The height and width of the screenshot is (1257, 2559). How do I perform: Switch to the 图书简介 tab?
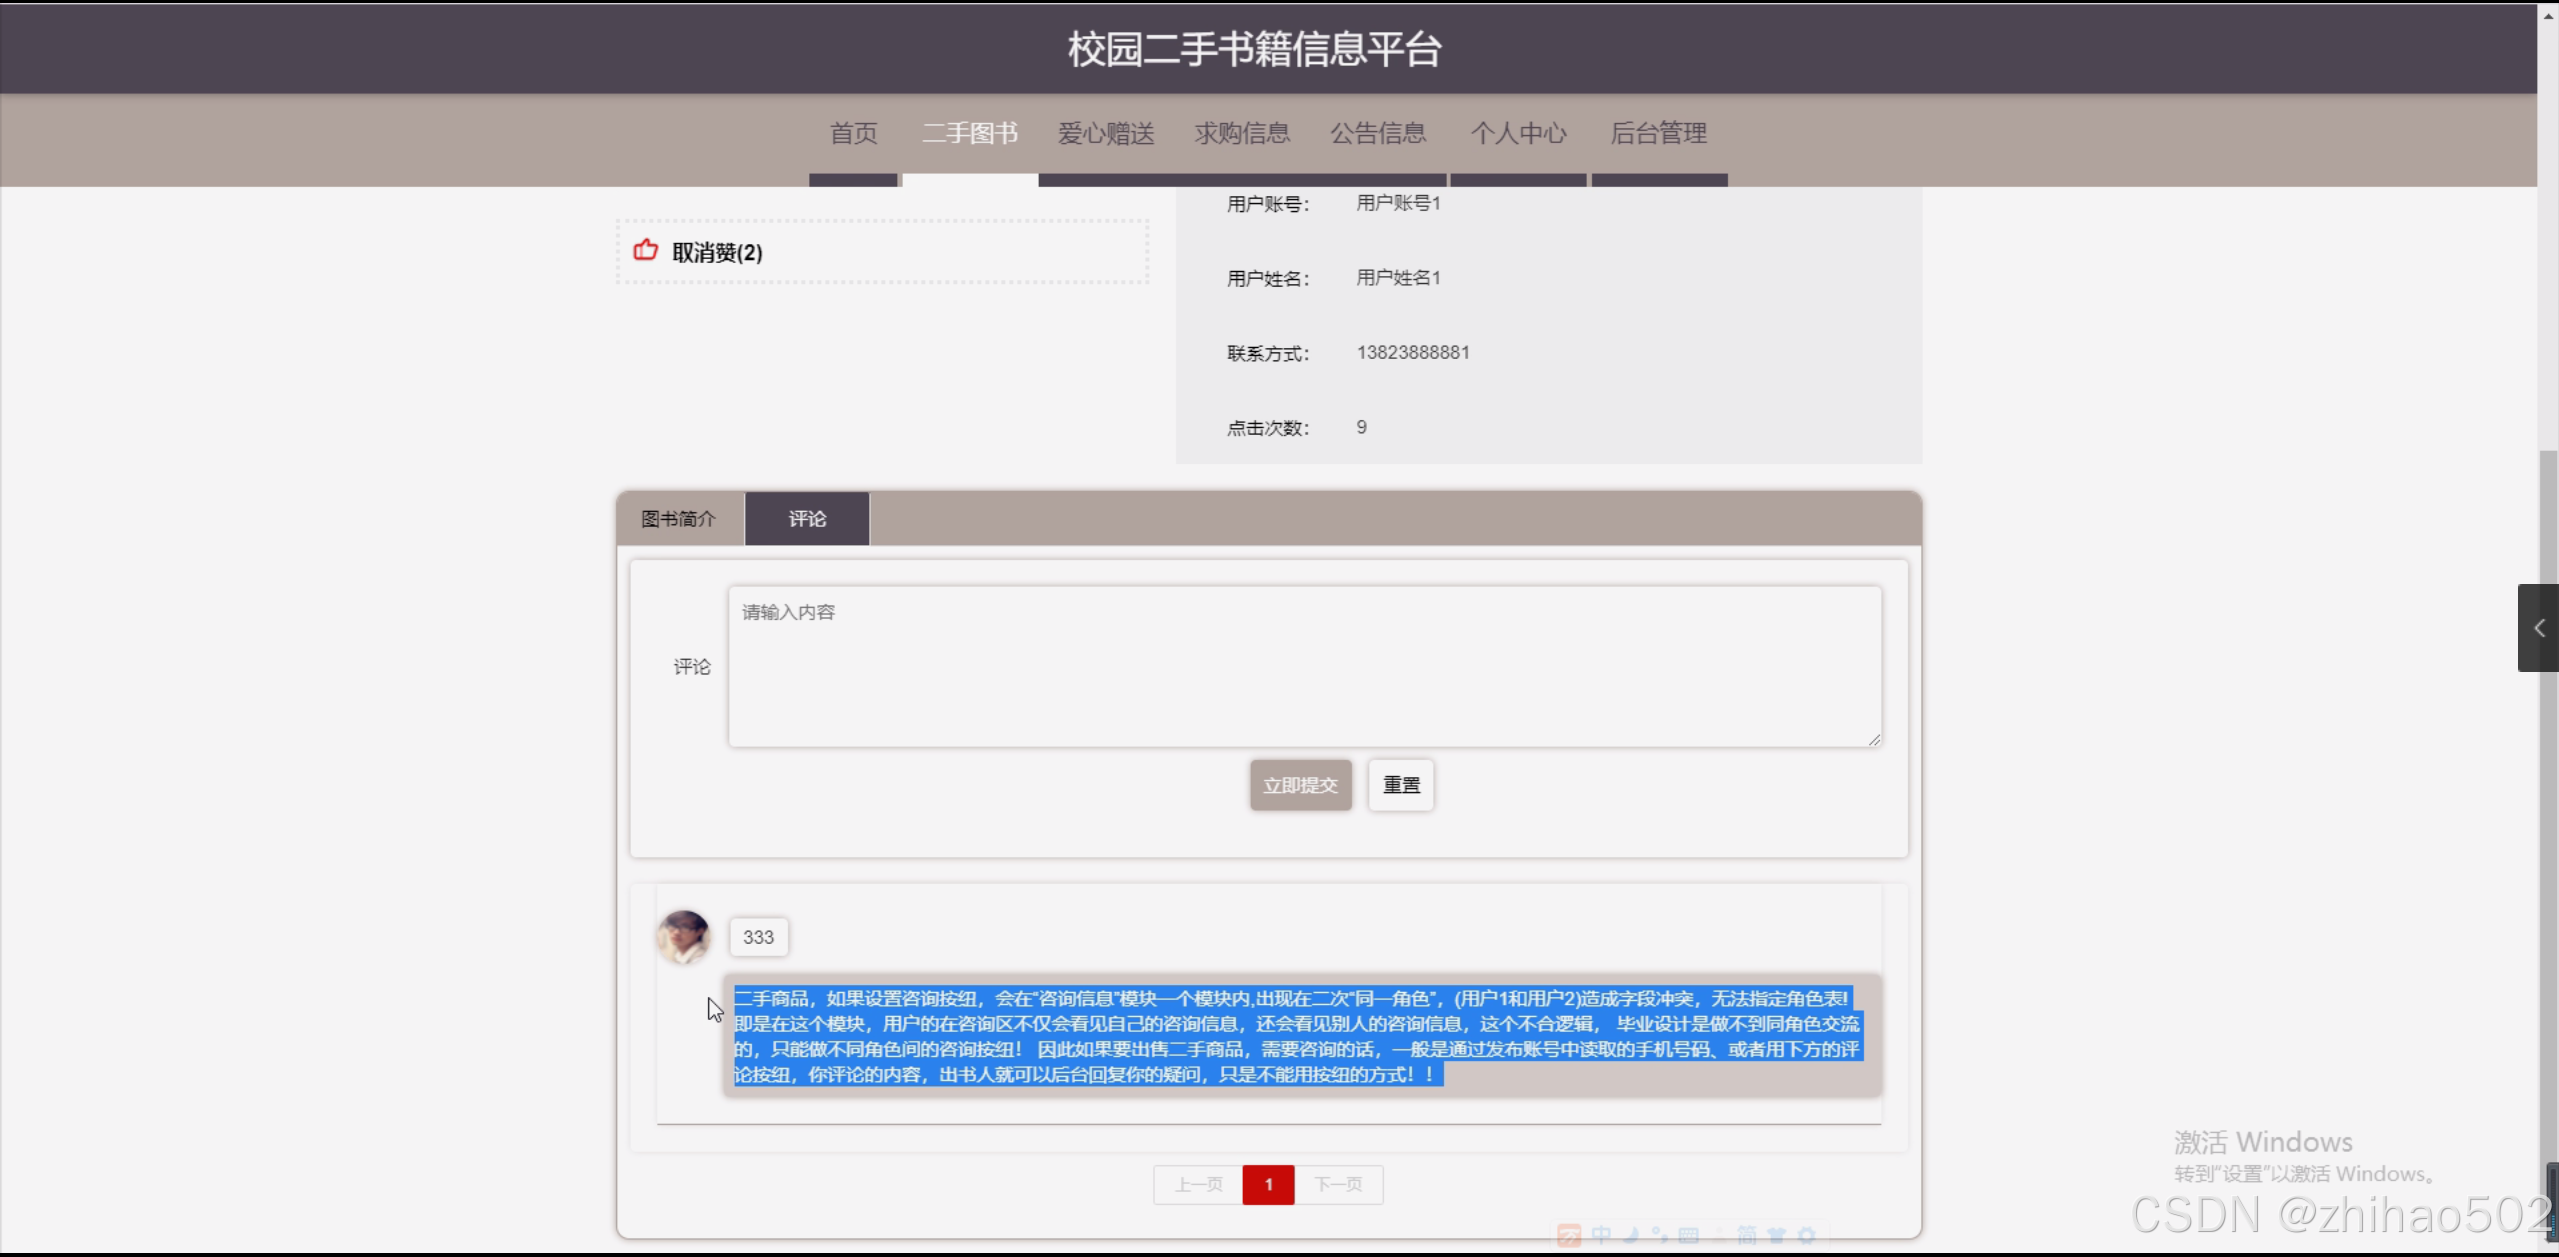point(678,518)
